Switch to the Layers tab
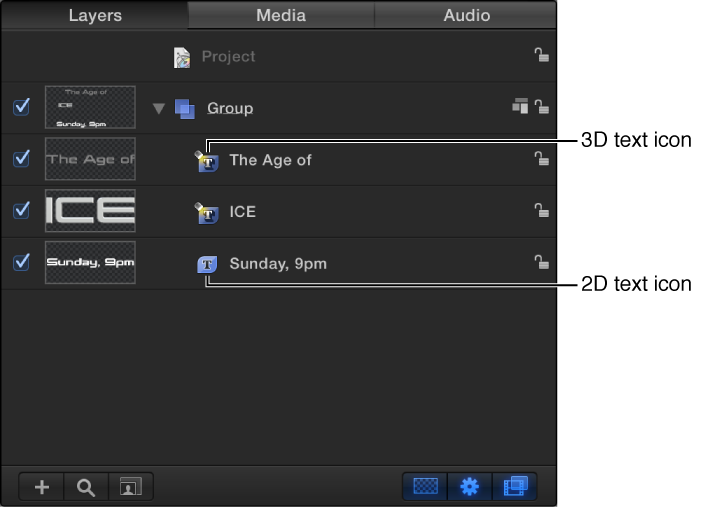Screen dimensions: 708x508 (95, 15)
